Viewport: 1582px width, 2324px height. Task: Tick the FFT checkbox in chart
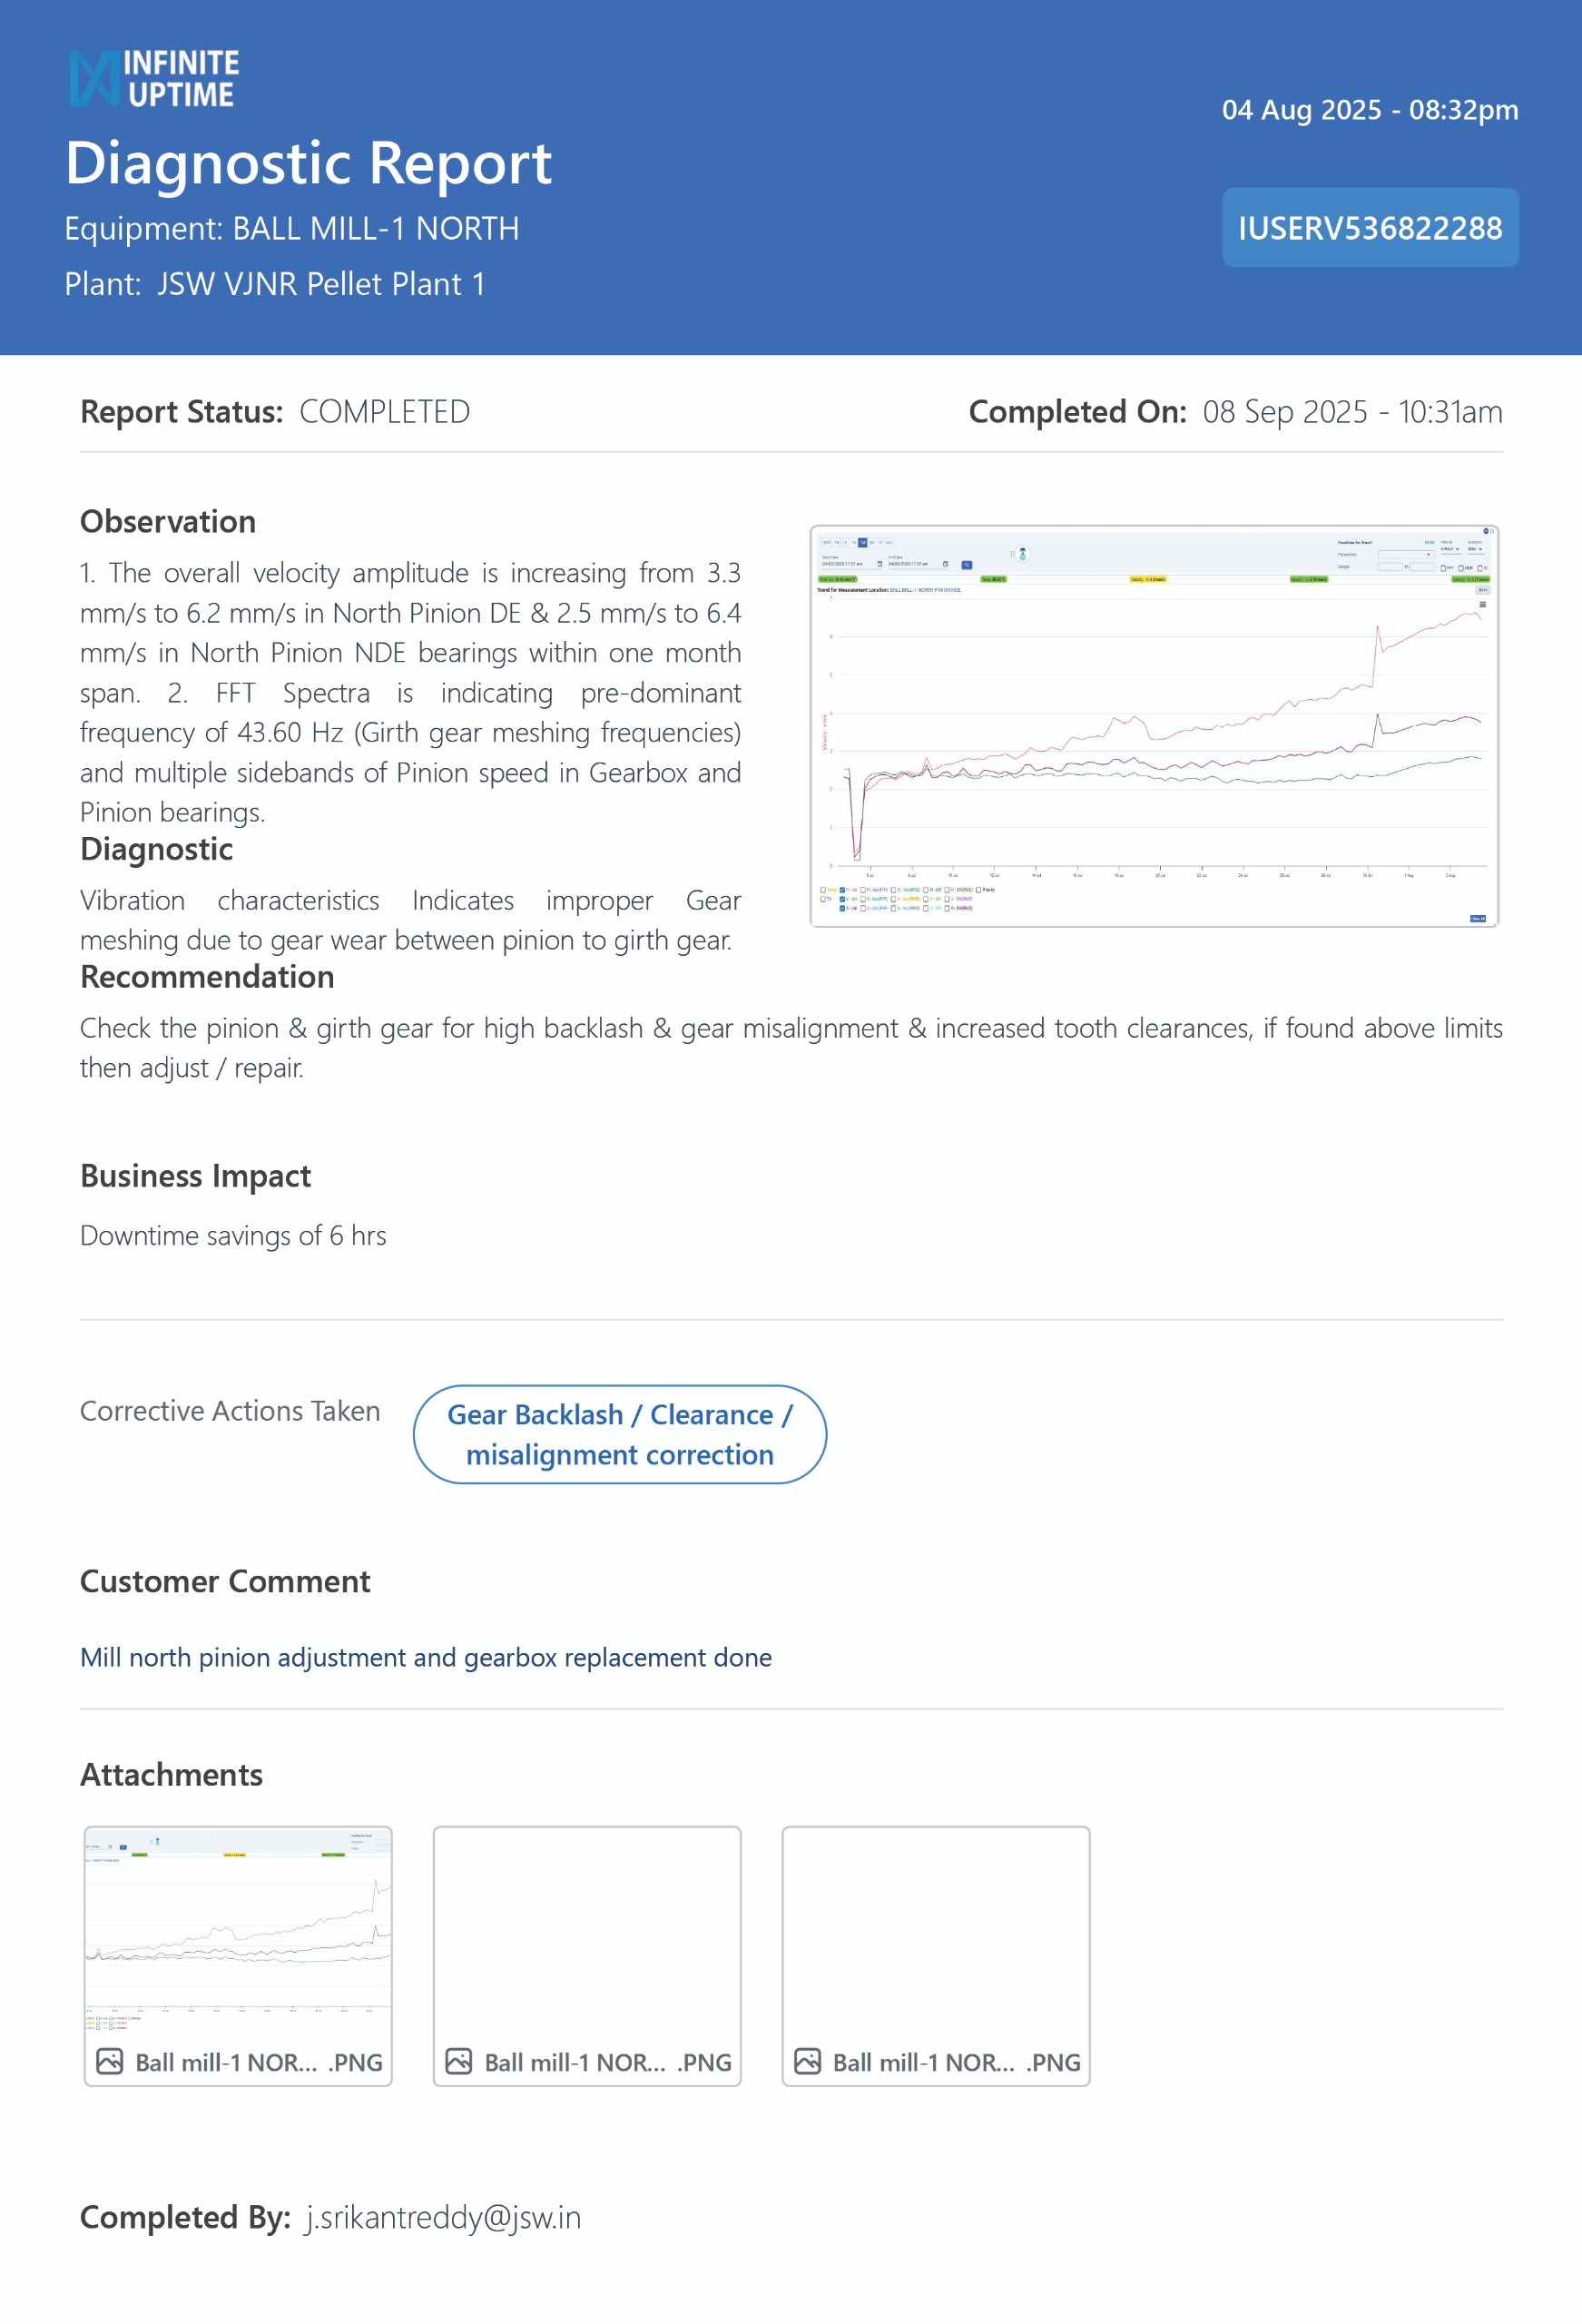pos(1443,568)
